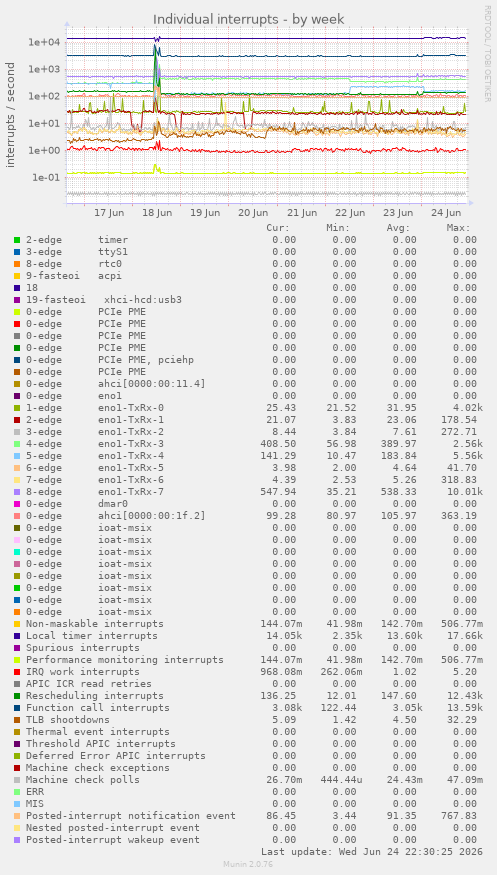Image resolution: width=497 pixels, height=875 pixels.
Task: Click the APIC ICR read retries label
Action: [x=89, y=684]
